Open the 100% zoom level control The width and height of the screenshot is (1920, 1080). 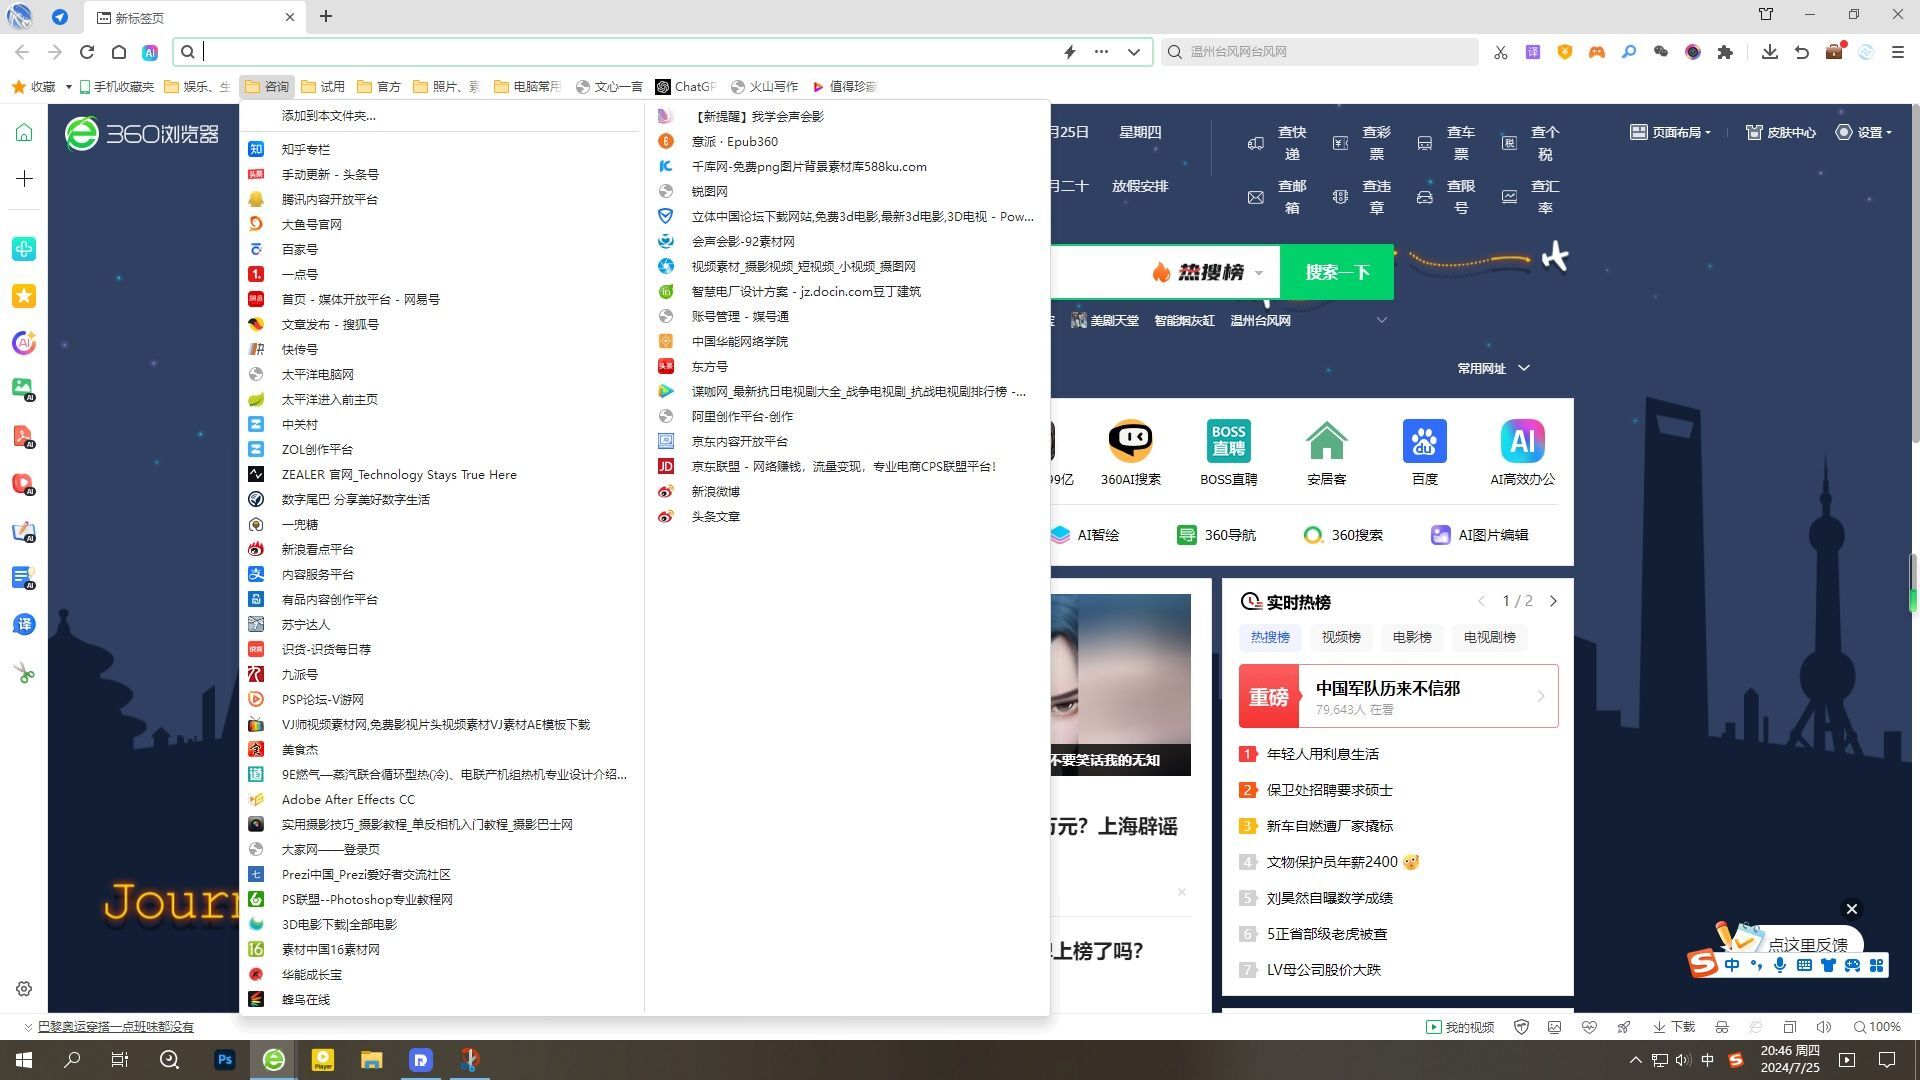tap(1876, 1027)
